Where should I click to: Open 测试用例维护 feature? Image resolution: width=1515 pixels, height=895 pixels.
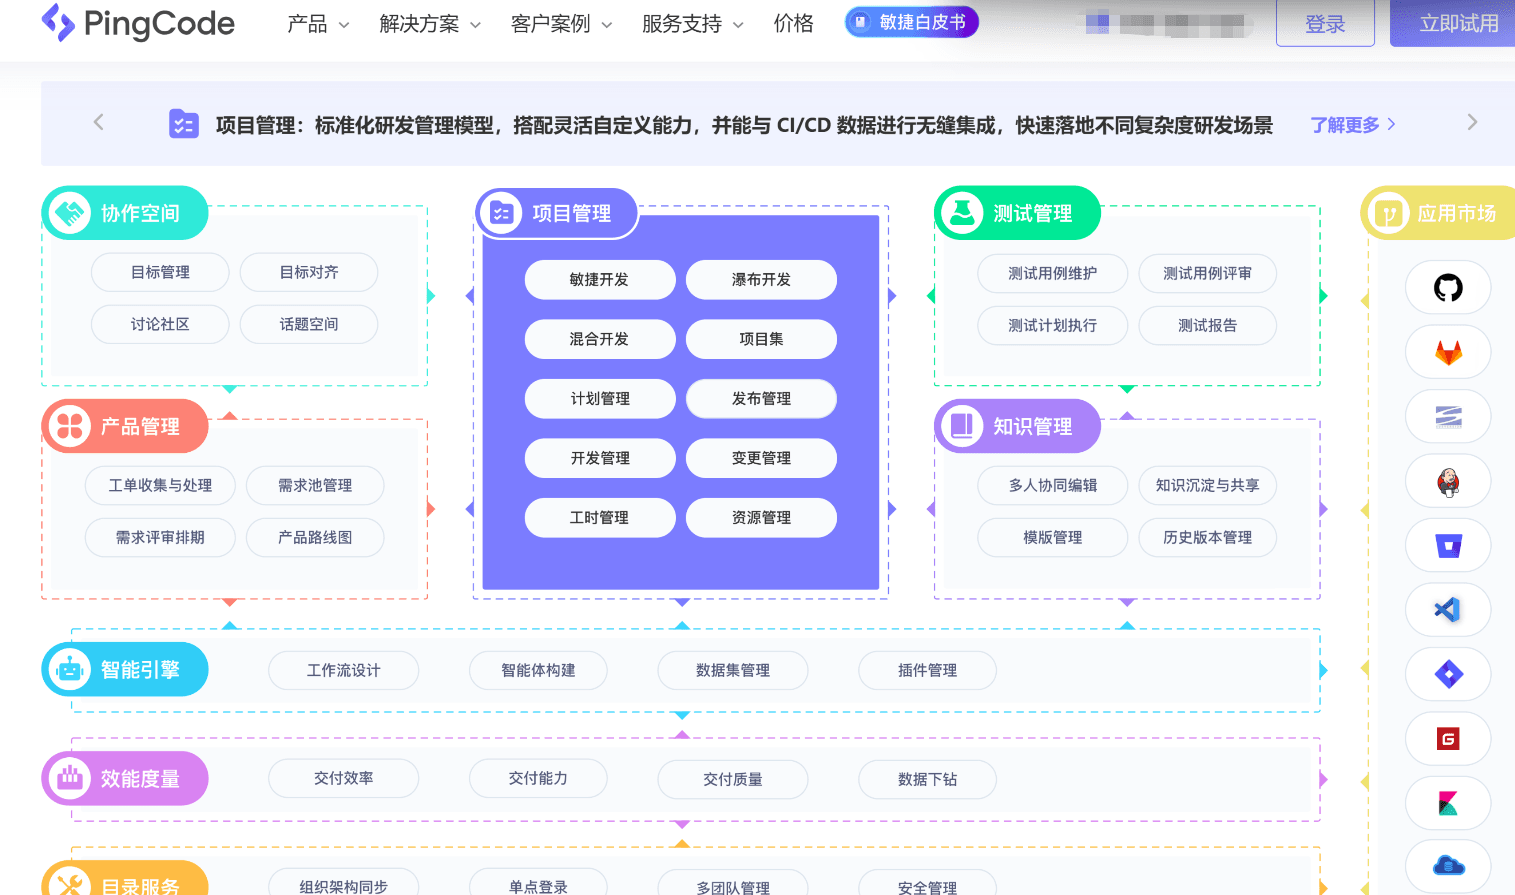tap(1052, 273)
